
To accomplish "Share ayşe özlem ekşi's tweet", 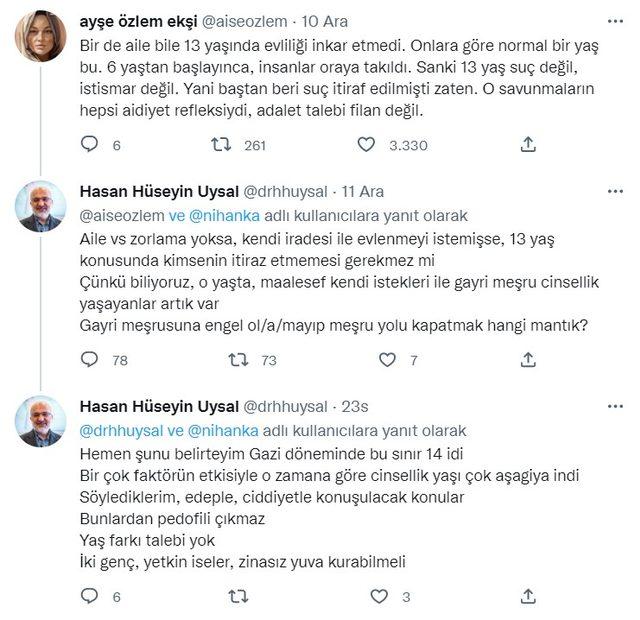I will (529, 145).
